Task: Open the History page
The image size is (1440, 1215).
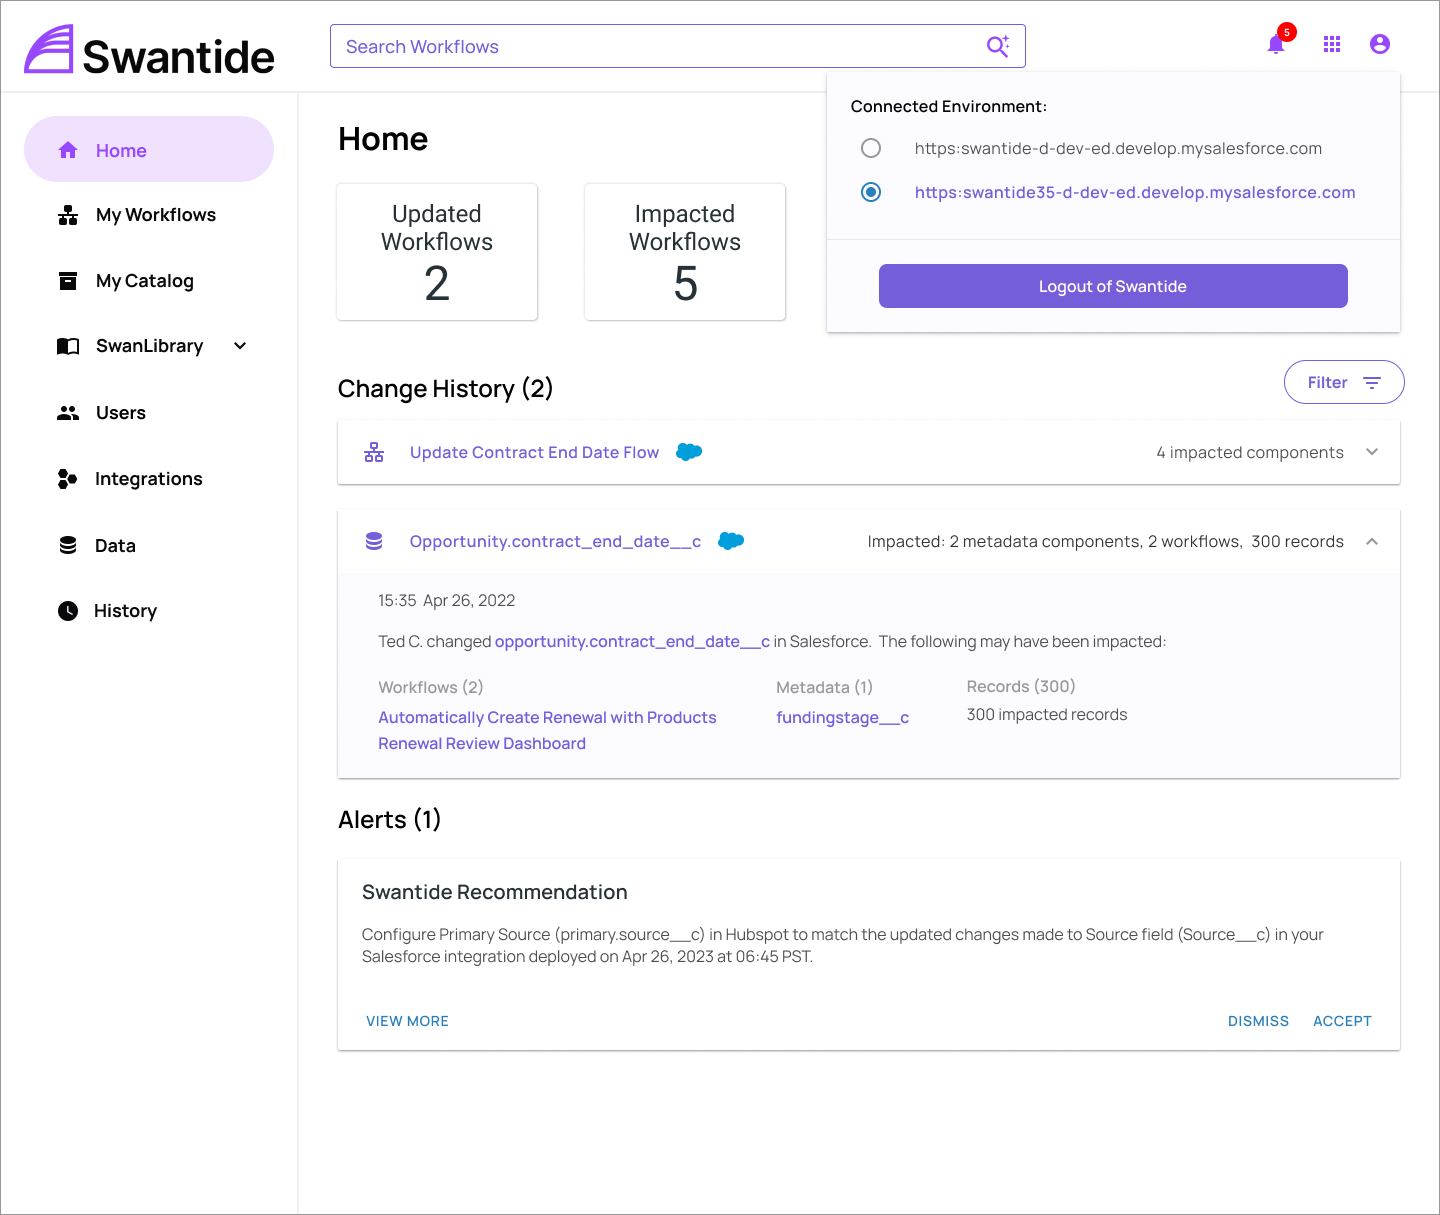Action: click(x=125, y=611)
